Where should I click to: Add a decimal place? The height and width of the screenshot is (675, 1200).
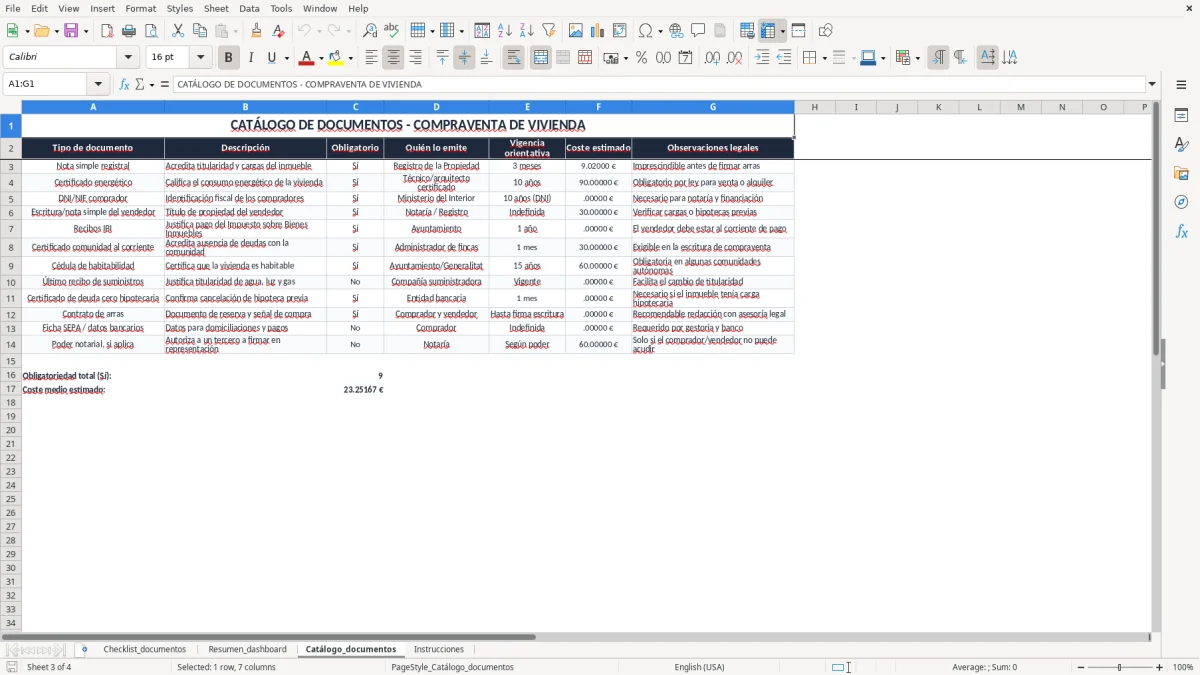coord(712,58)
